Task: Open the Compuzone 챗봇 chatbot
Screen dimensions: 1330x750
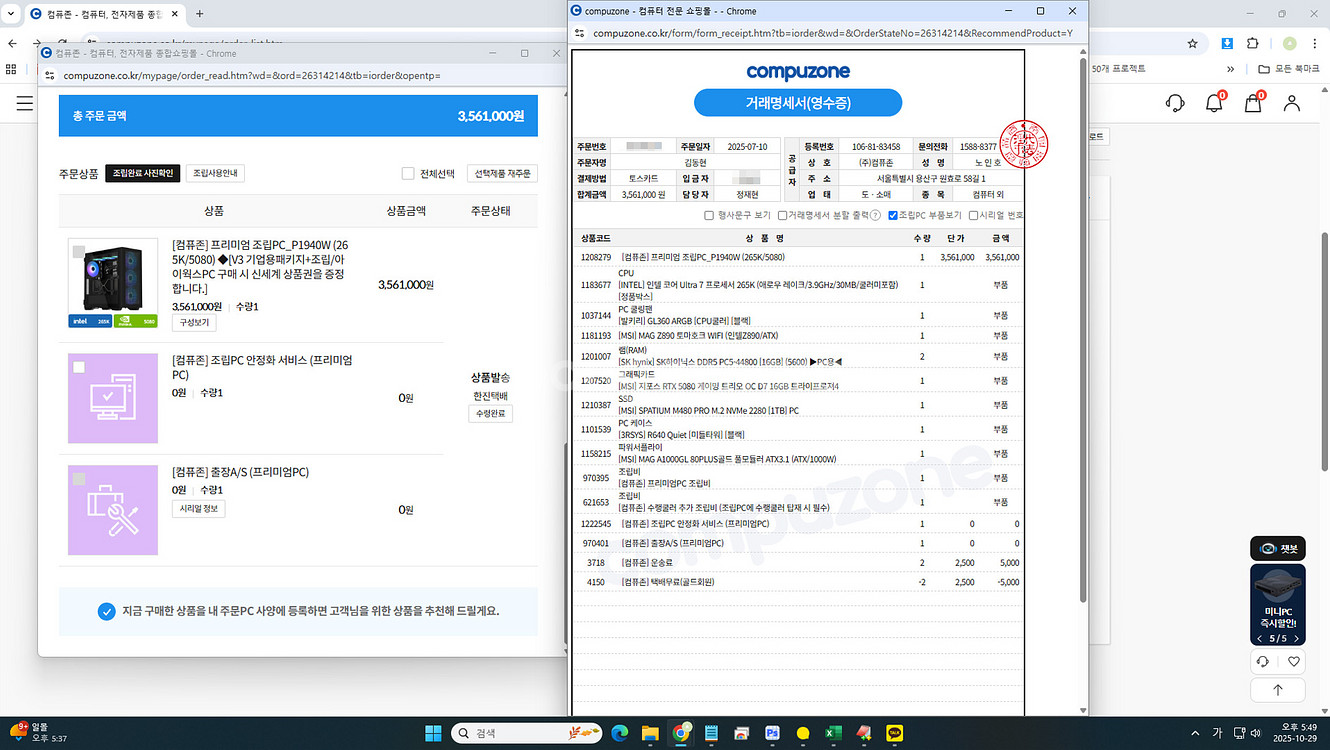Action: point(1277,548)
